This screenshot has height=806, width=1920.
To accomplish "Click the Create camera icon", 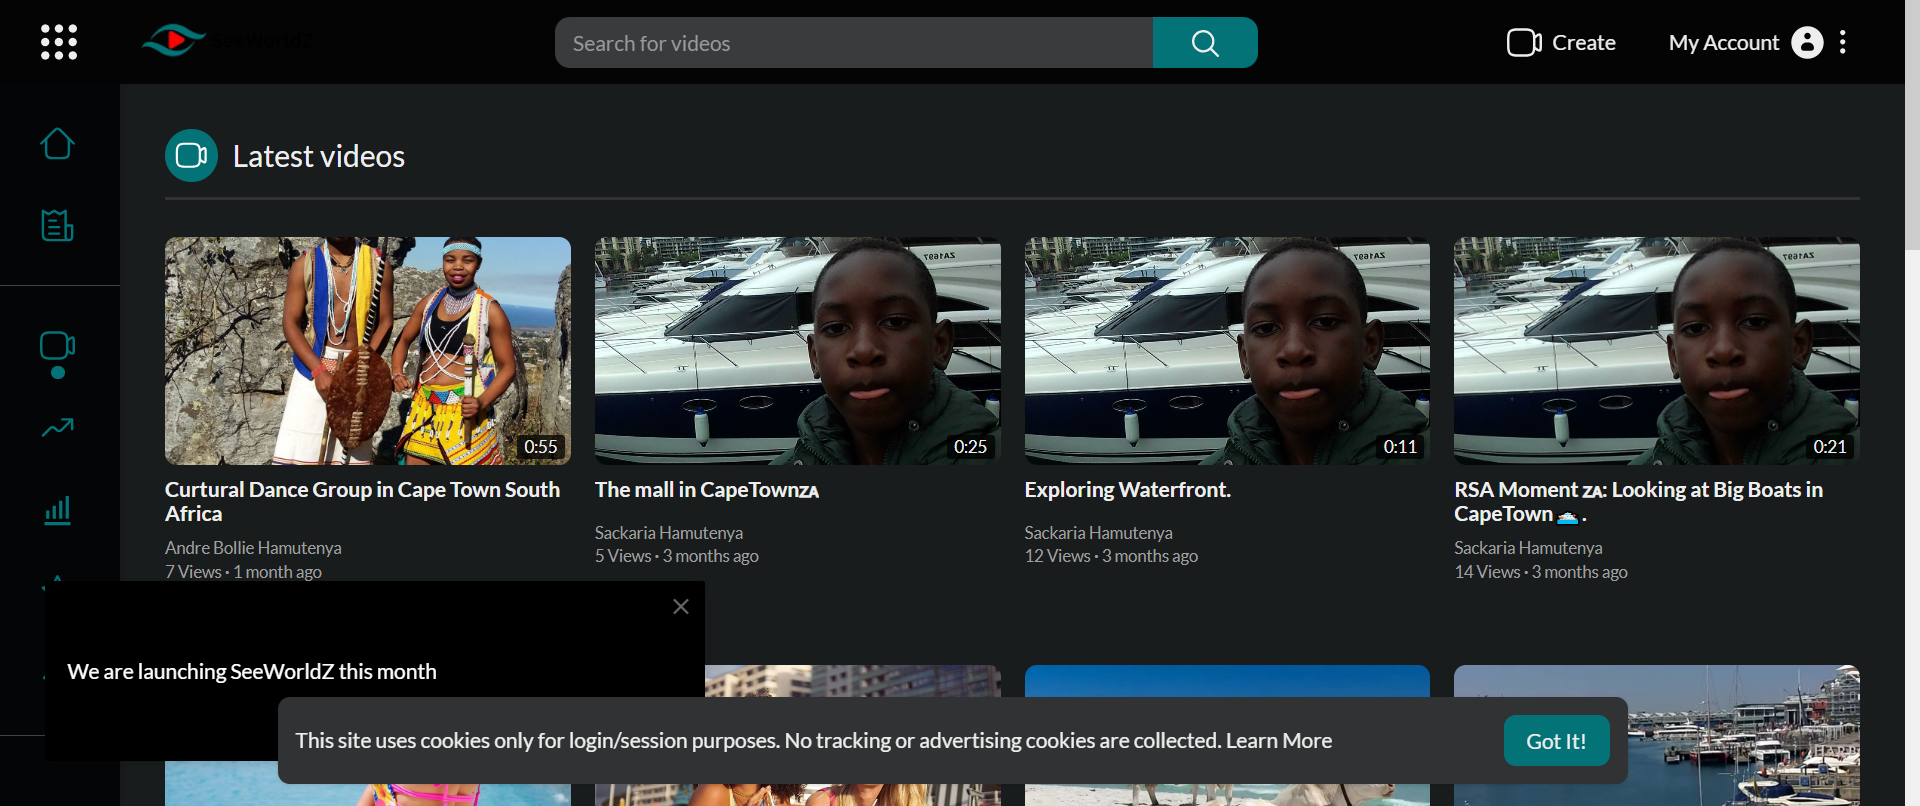I will pyautogui.click(x=1524, y=43).
